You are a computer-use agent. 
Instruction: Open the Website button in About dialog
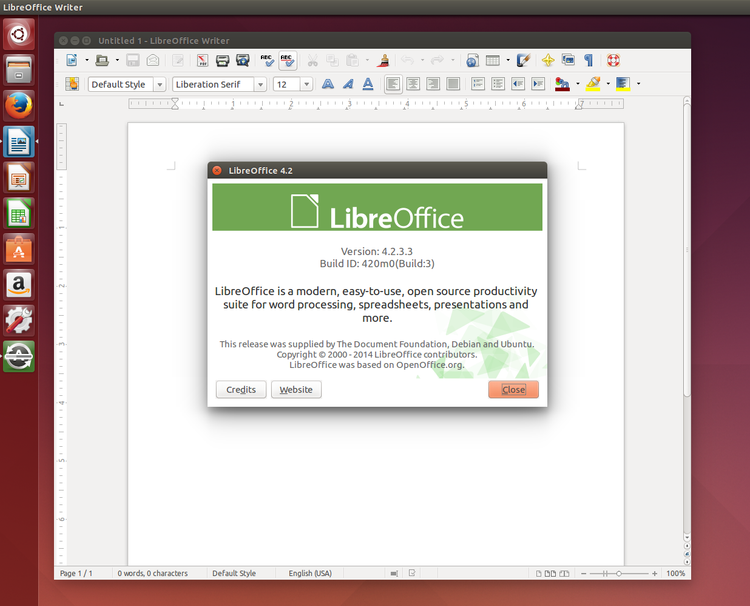coord(296,389)
